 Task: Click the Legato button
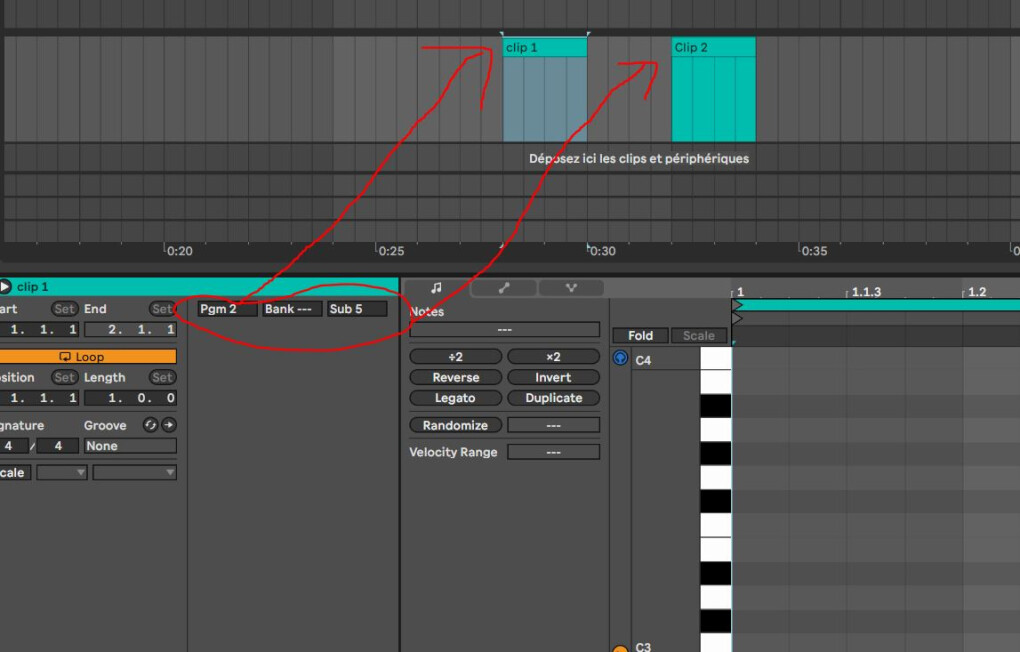455,398
